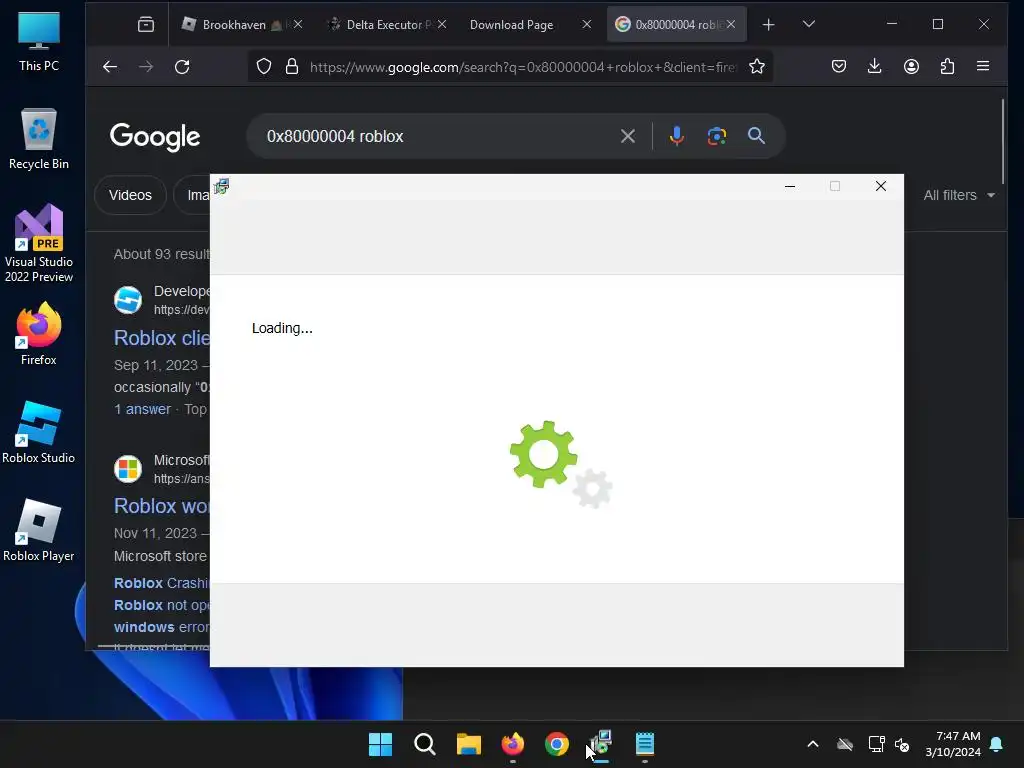The image size is (1024, 768).
Task: Click inside the Google search text field
Action: coord(438,136)
